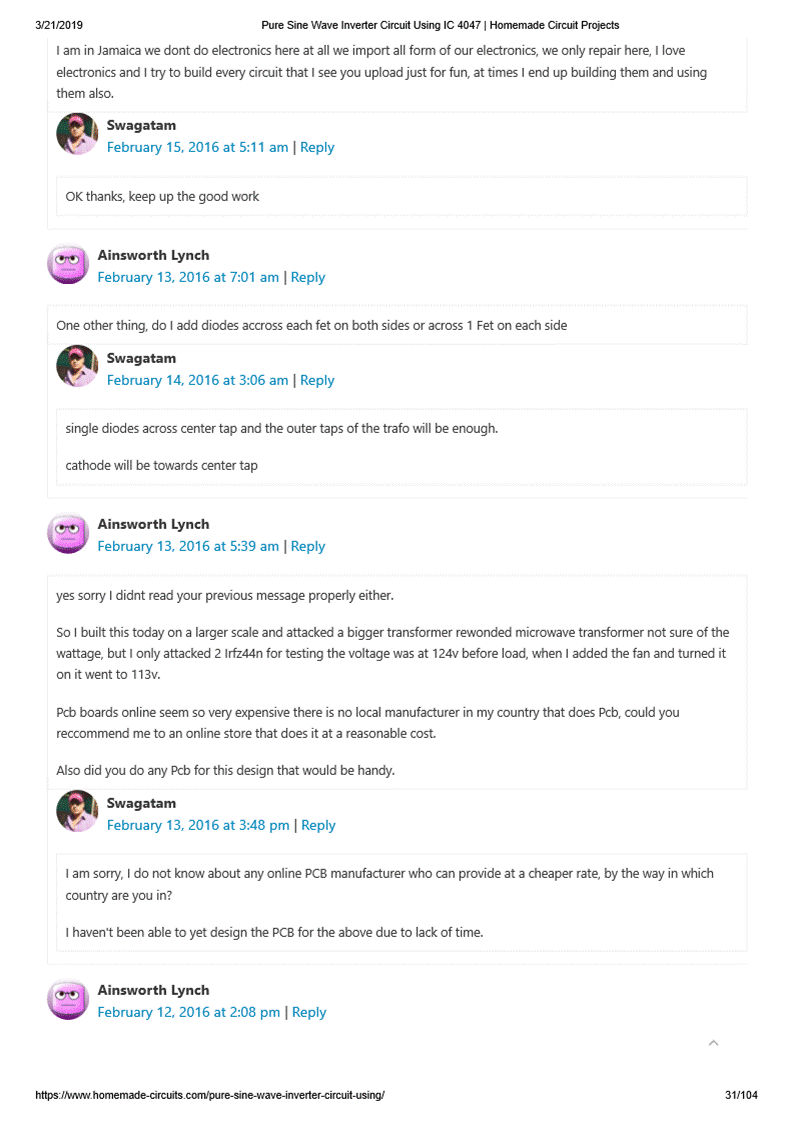
Task: Open the February 14, 2016 at 3:06 am permalink
Action: click(197, 380)
